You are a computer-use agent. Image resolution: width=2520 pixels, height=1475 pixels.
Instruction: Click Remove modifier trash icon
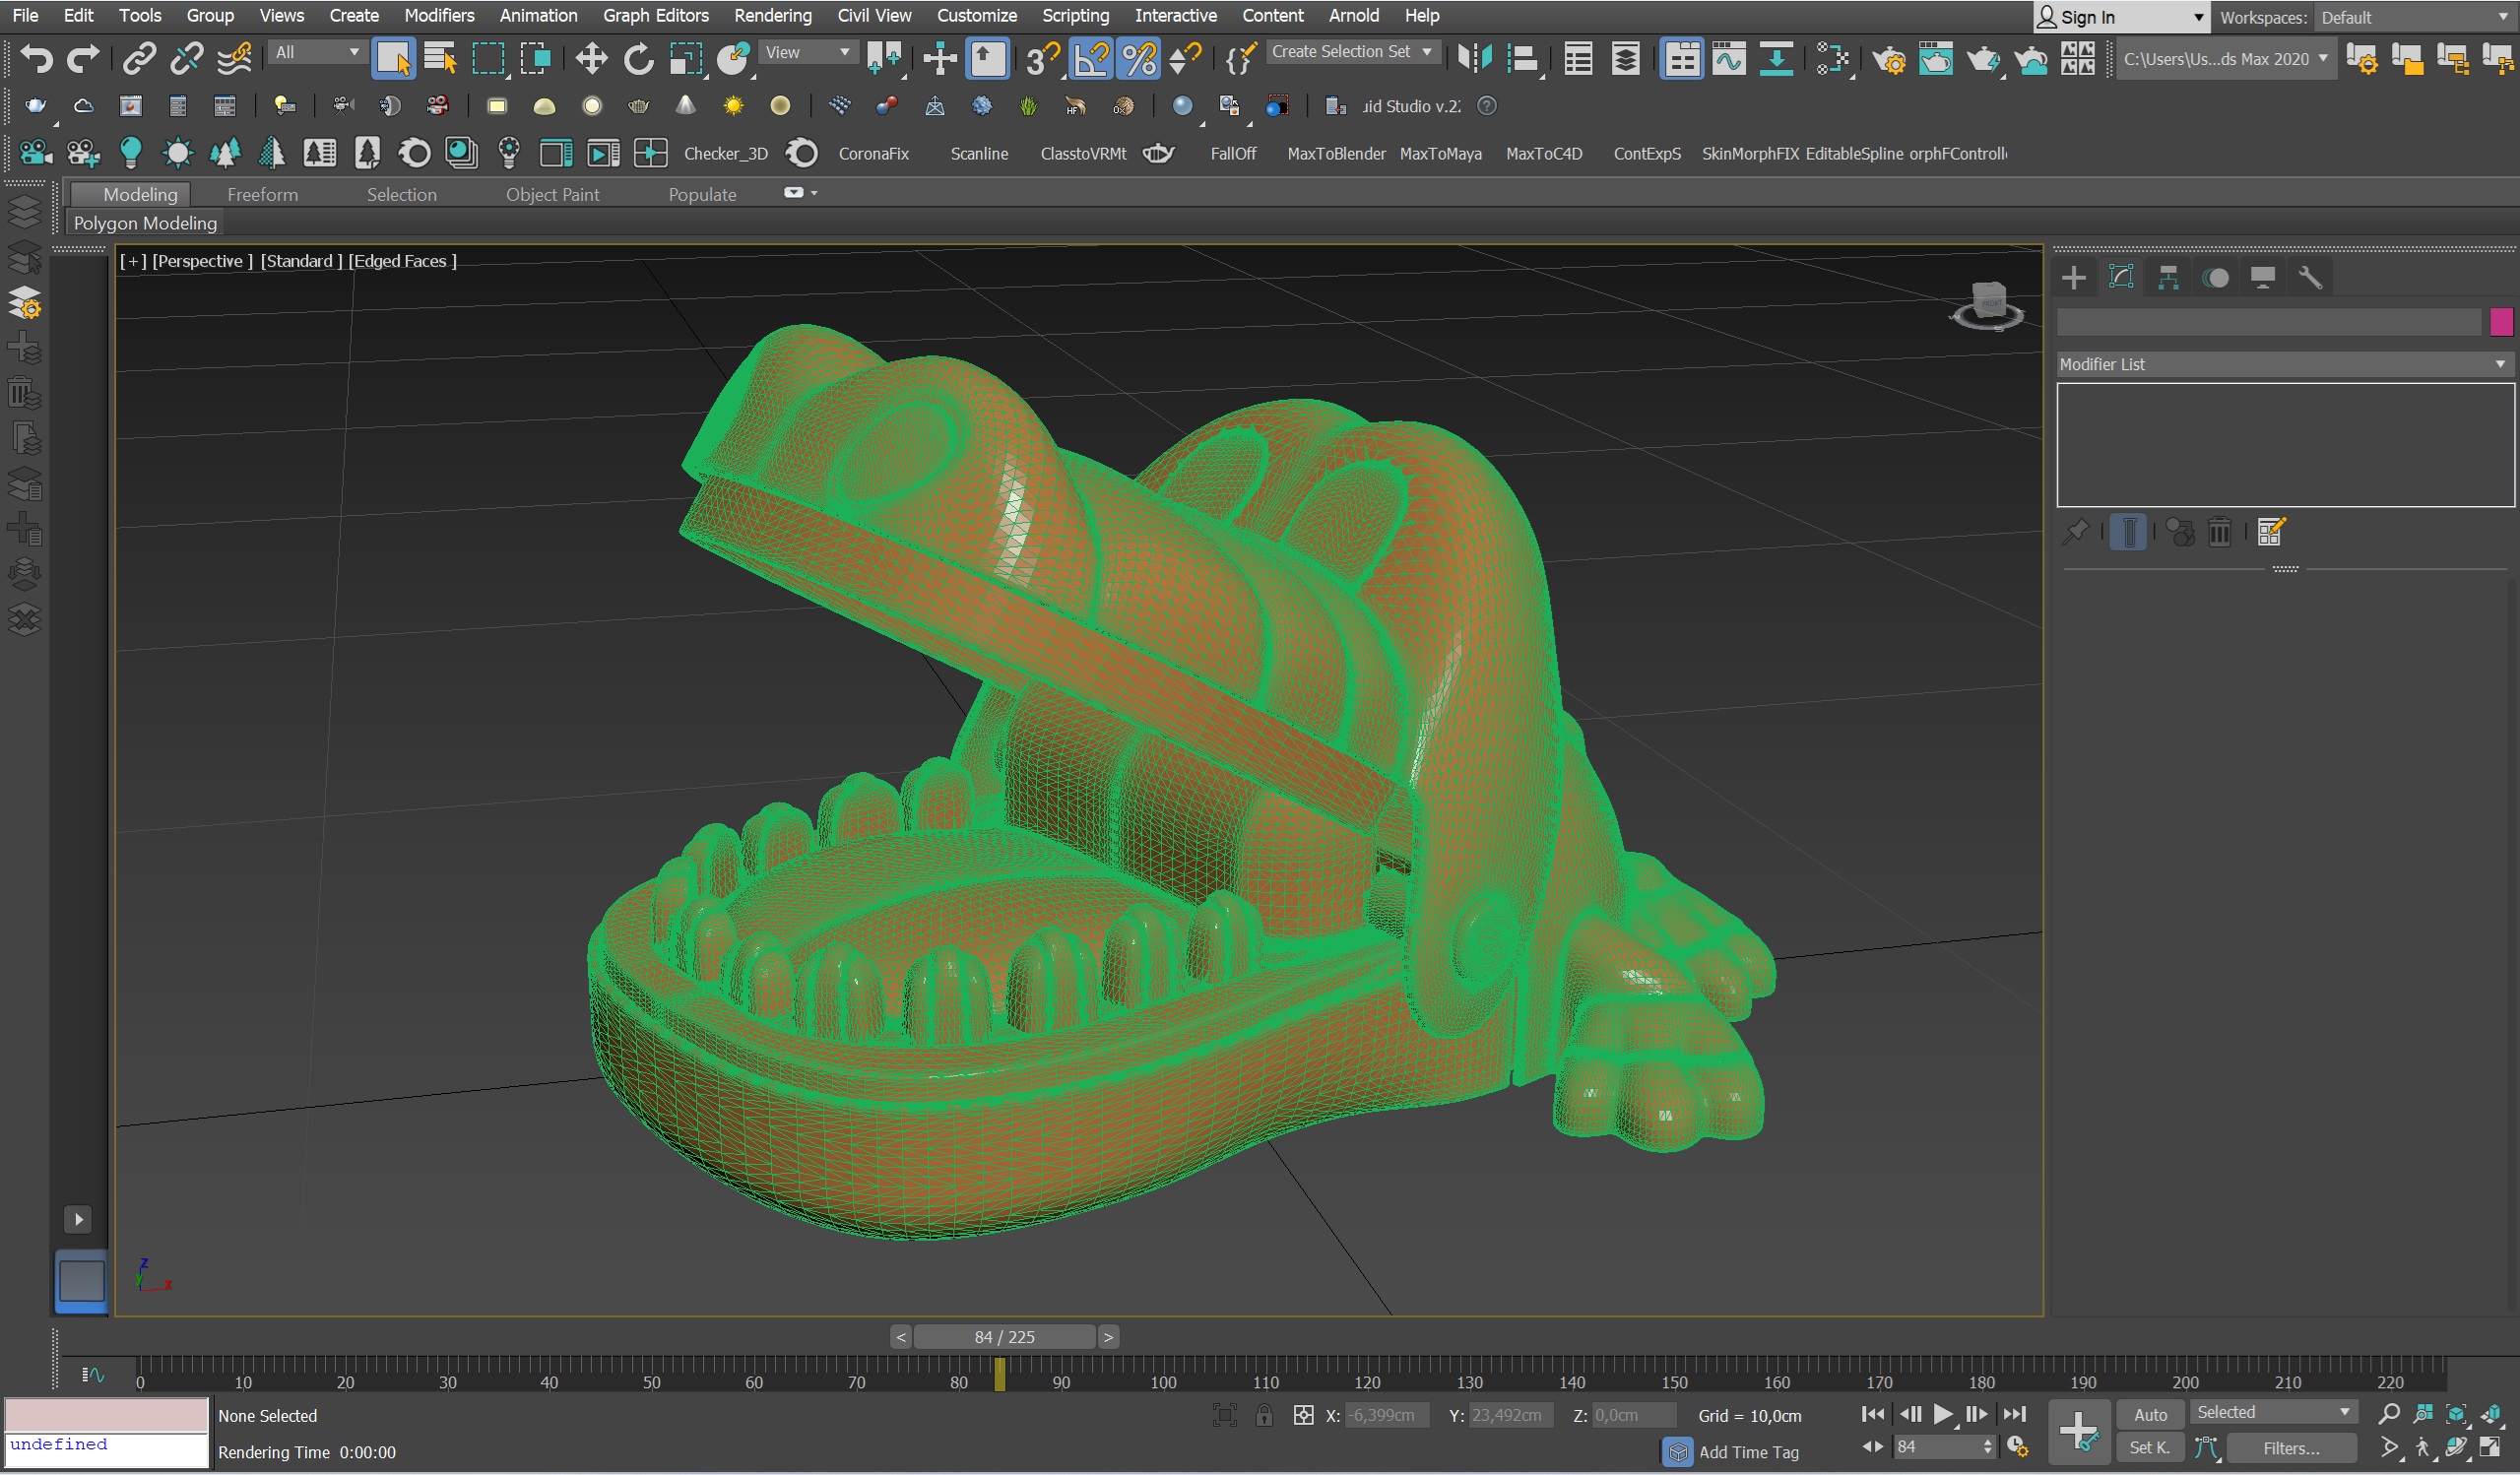click(2219, 532)
